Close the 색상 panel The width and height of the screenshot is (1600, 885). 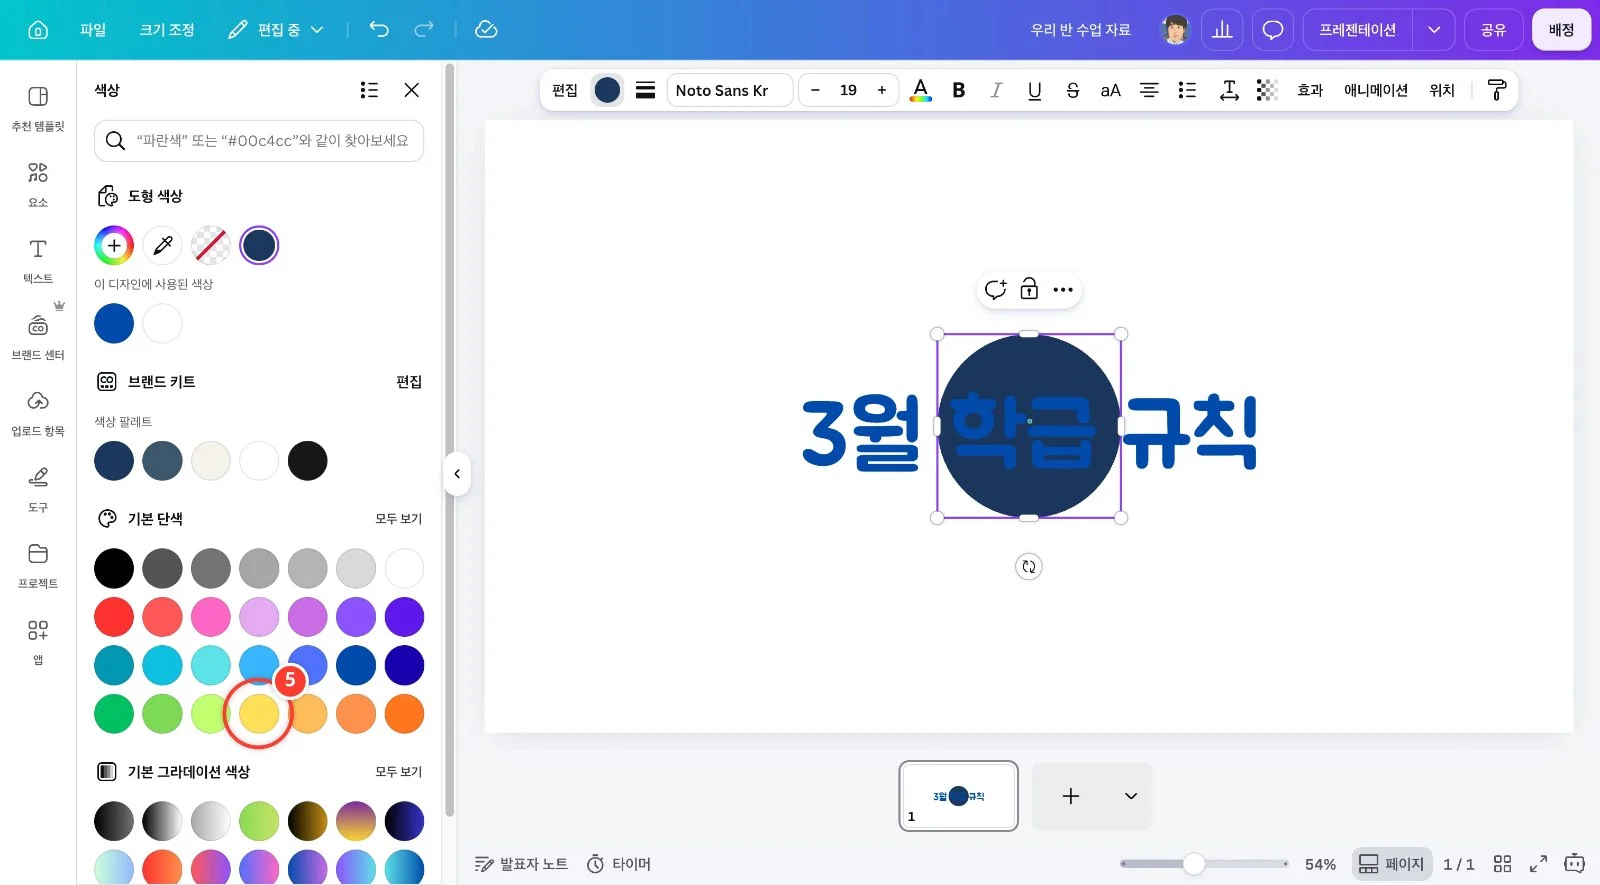pyautogui.click(x=411, y=90)
